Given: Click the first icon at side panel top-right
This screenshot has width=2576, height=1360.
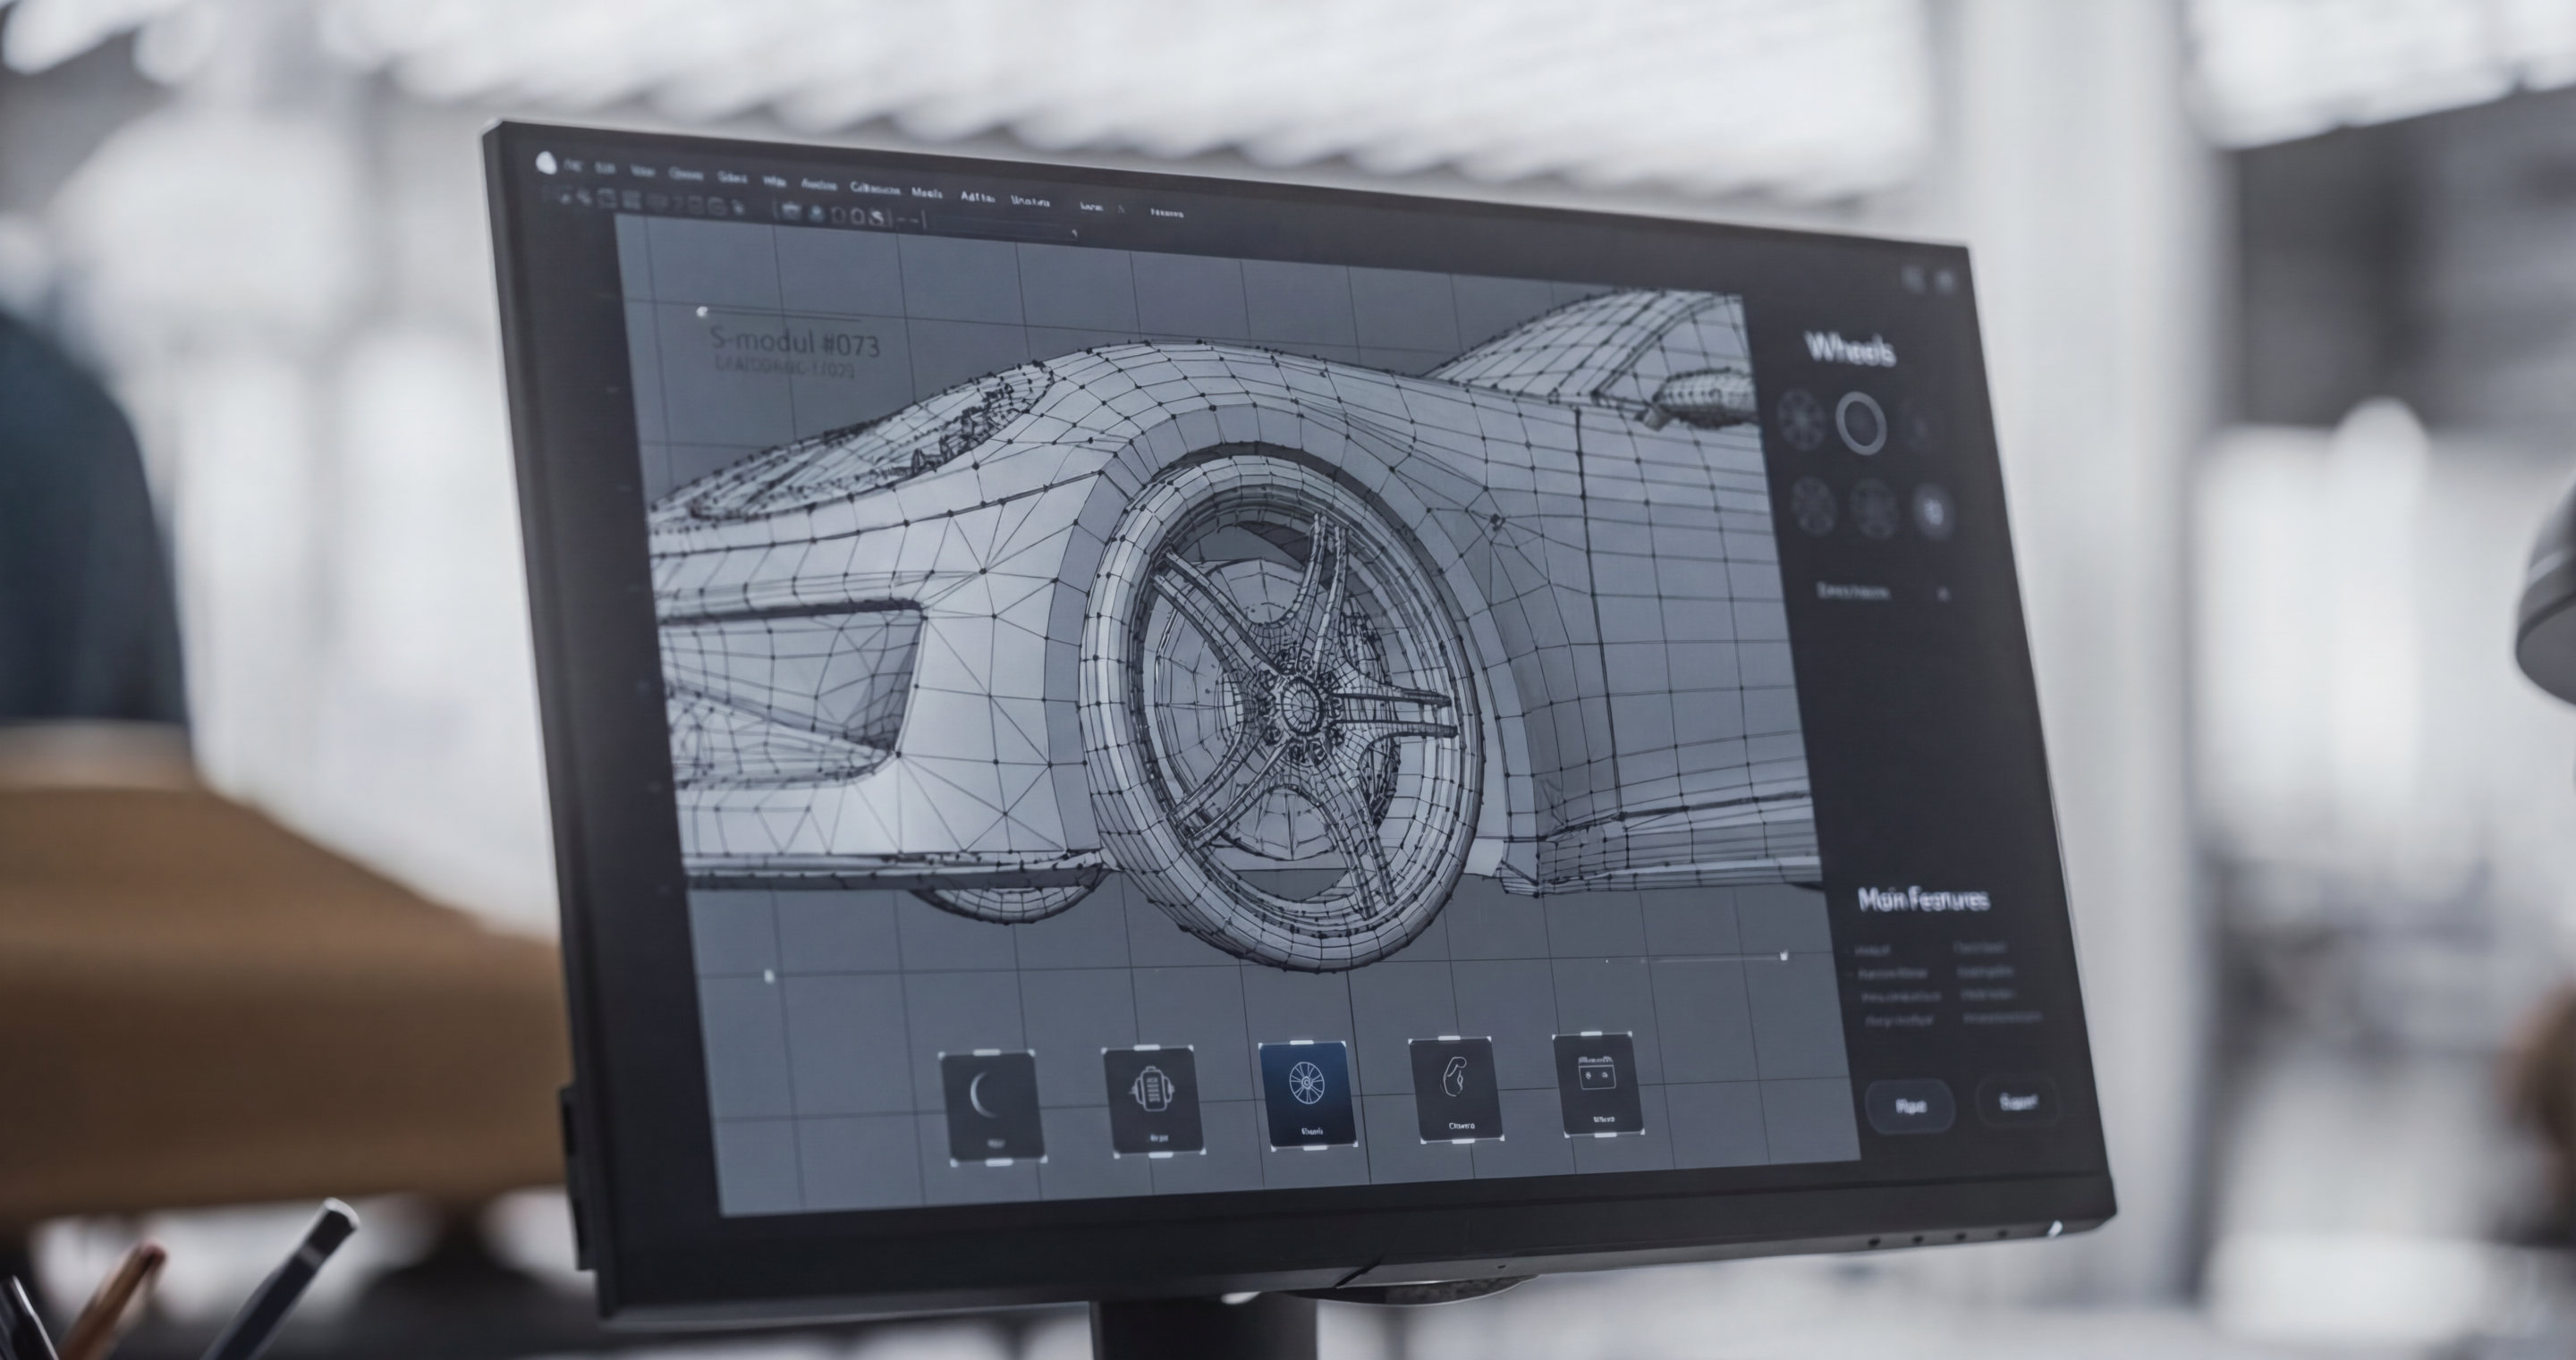Looking at the screenshot, I should click(x=1912, y=279).
